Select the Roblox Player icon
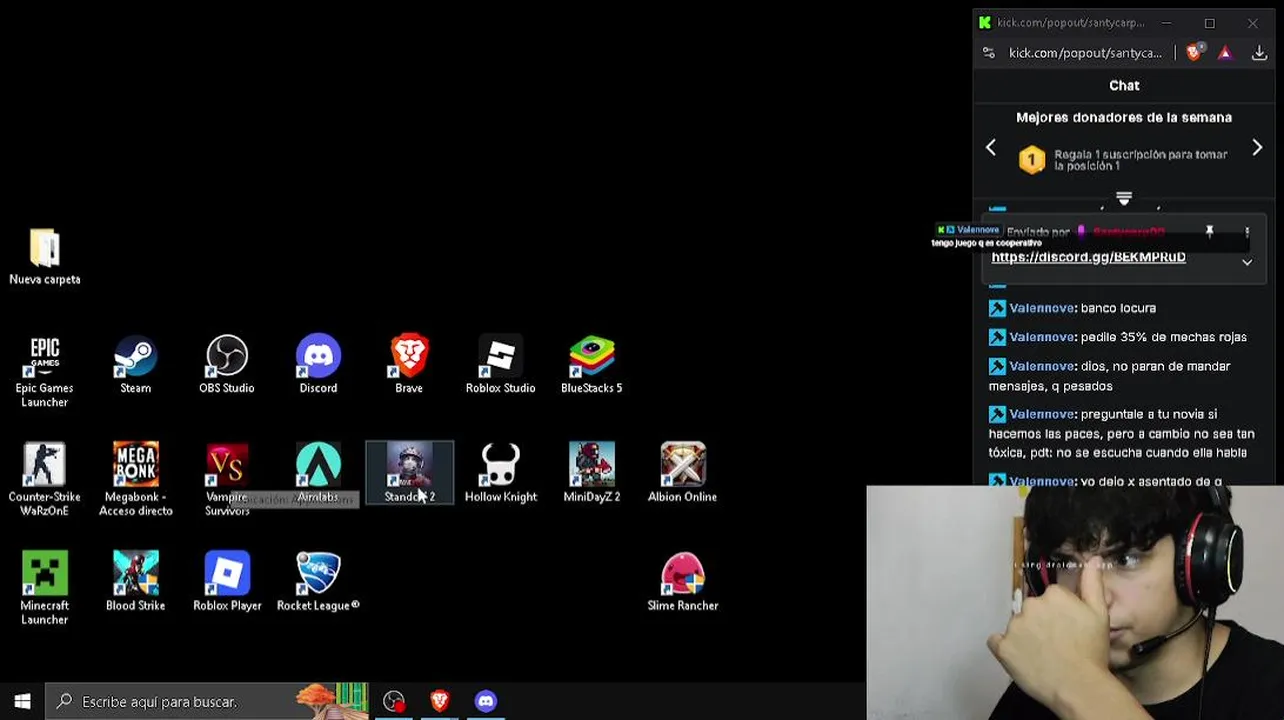 click(227, 582)
